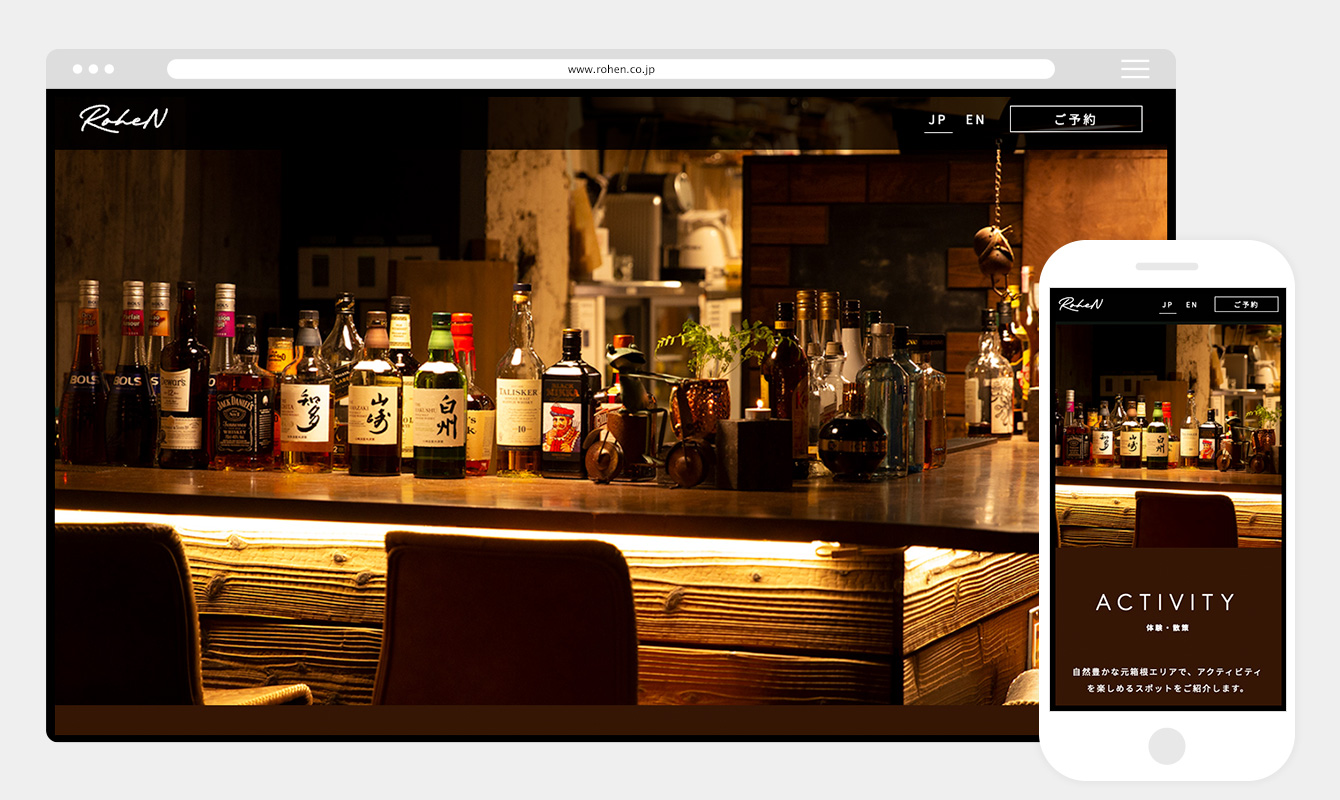Image resolution: width=1340 pixels, height=800 pixels.
Task: Select JP language on the phone header
Action: [1167, 305]
